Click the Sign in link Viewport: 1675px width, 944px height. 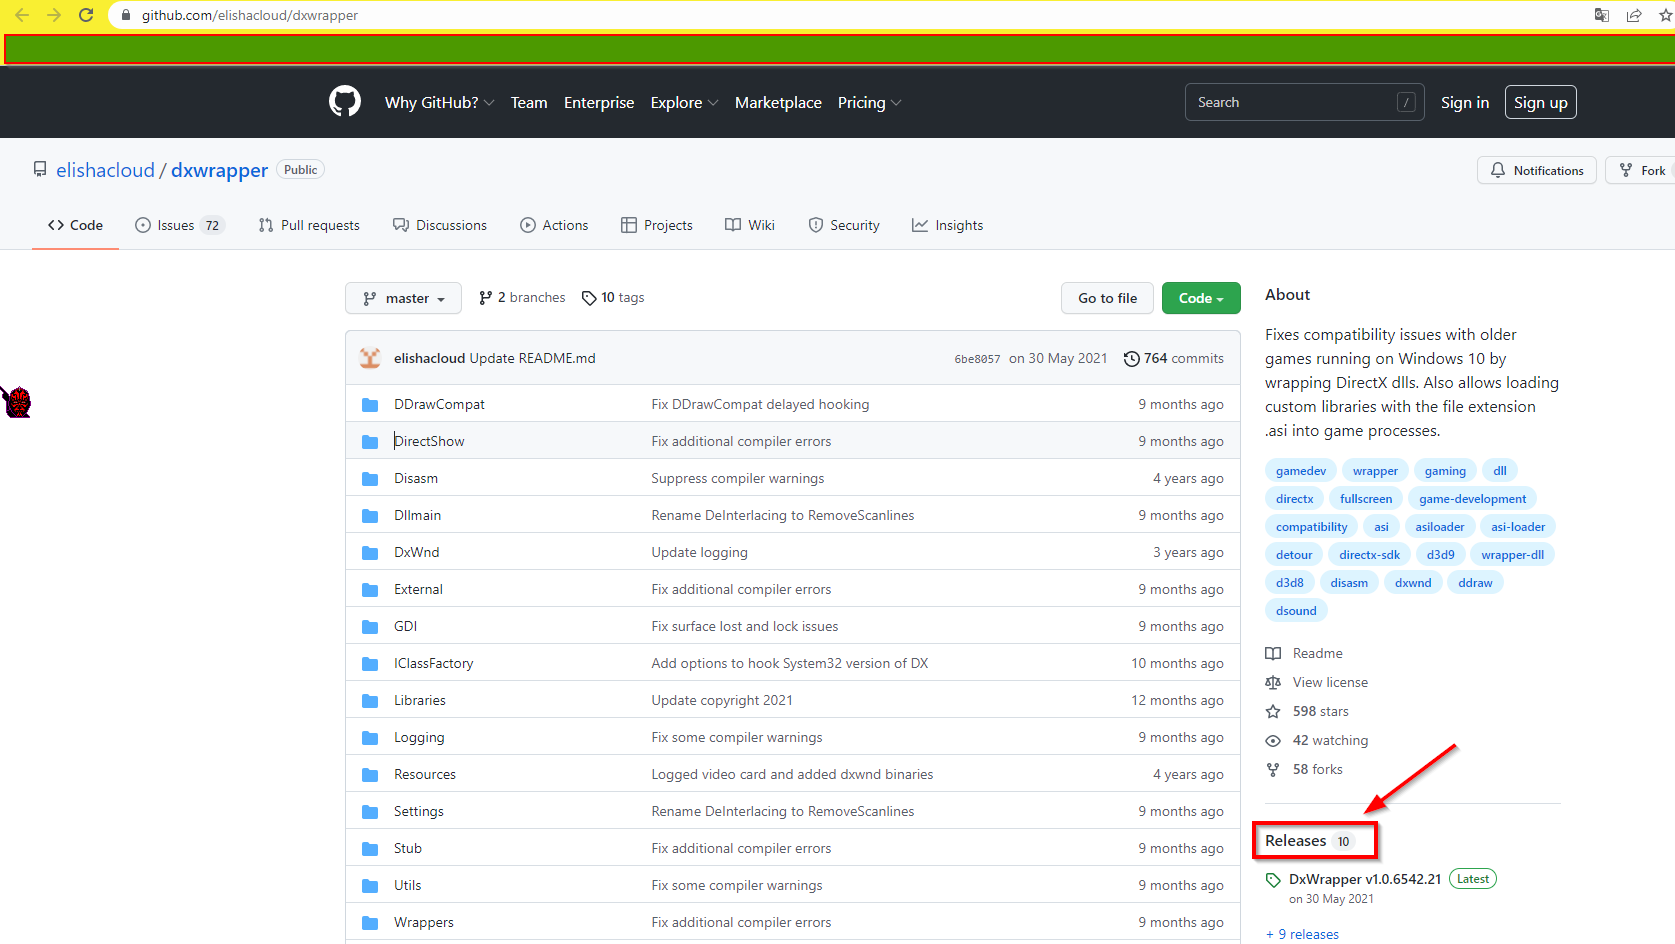point(1465,103)
